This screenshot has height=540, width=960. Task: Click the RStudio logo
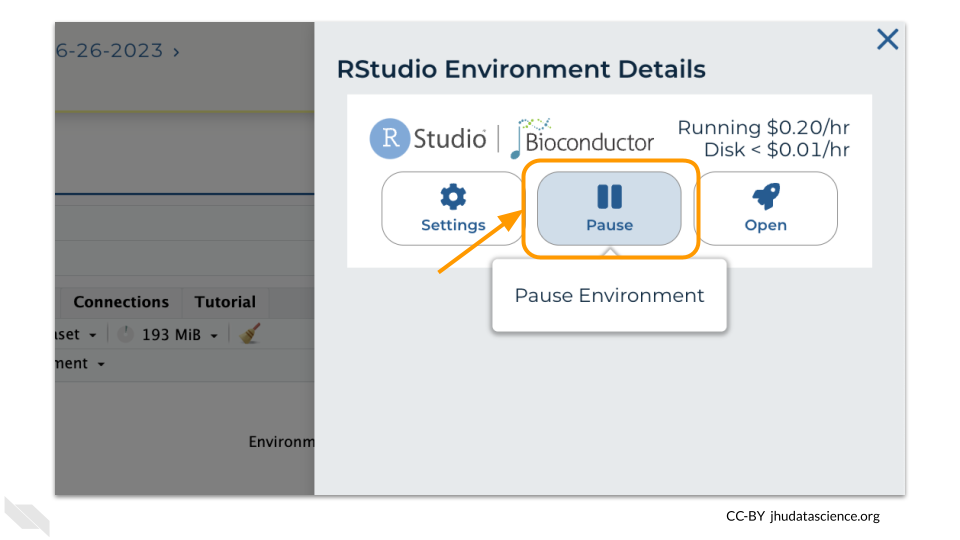tap(428, 138)
